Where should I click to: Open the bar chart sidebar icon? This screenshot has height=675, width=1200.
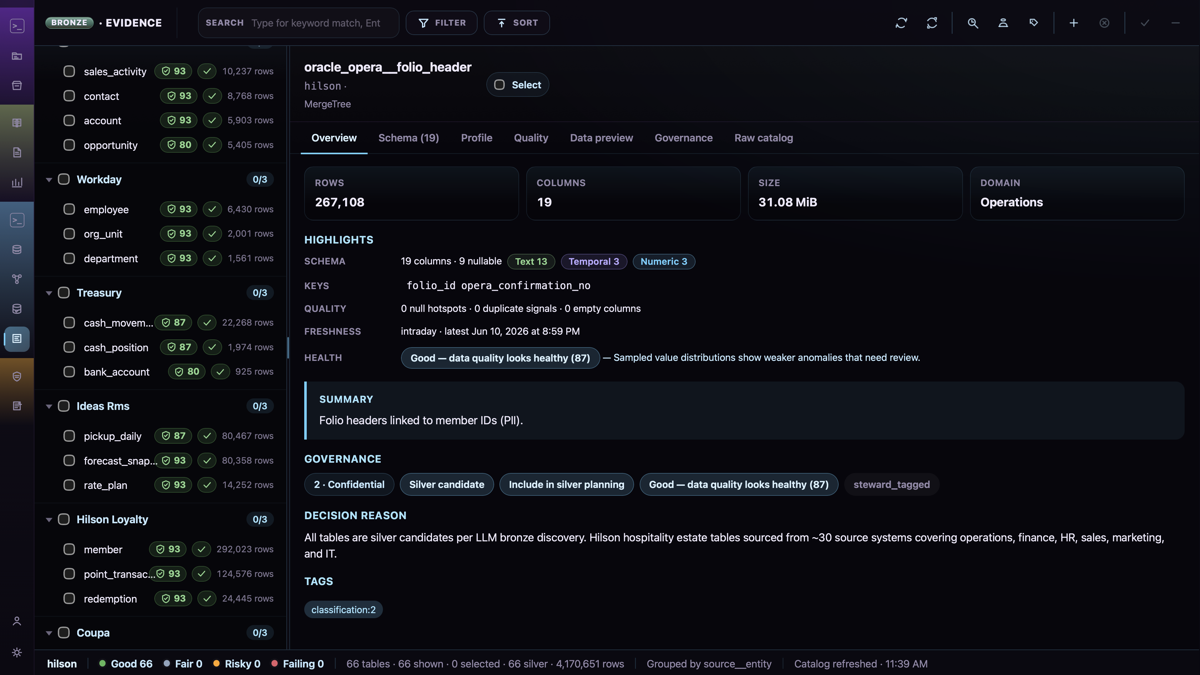[17, 183]
